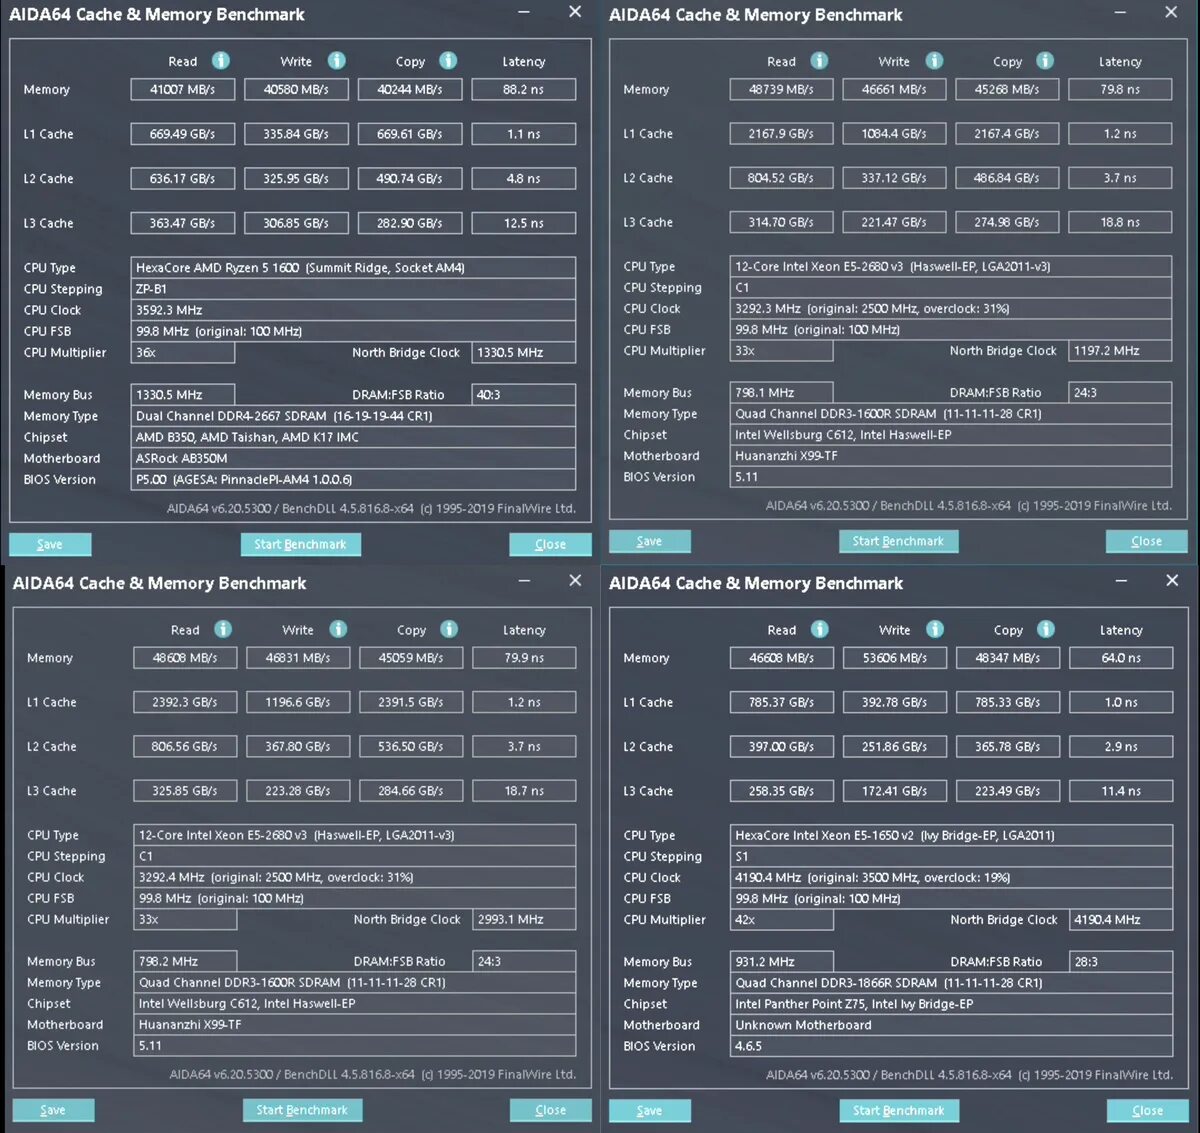
Task: Select memory read value 48739 MB/s
Action: (781, 89)
